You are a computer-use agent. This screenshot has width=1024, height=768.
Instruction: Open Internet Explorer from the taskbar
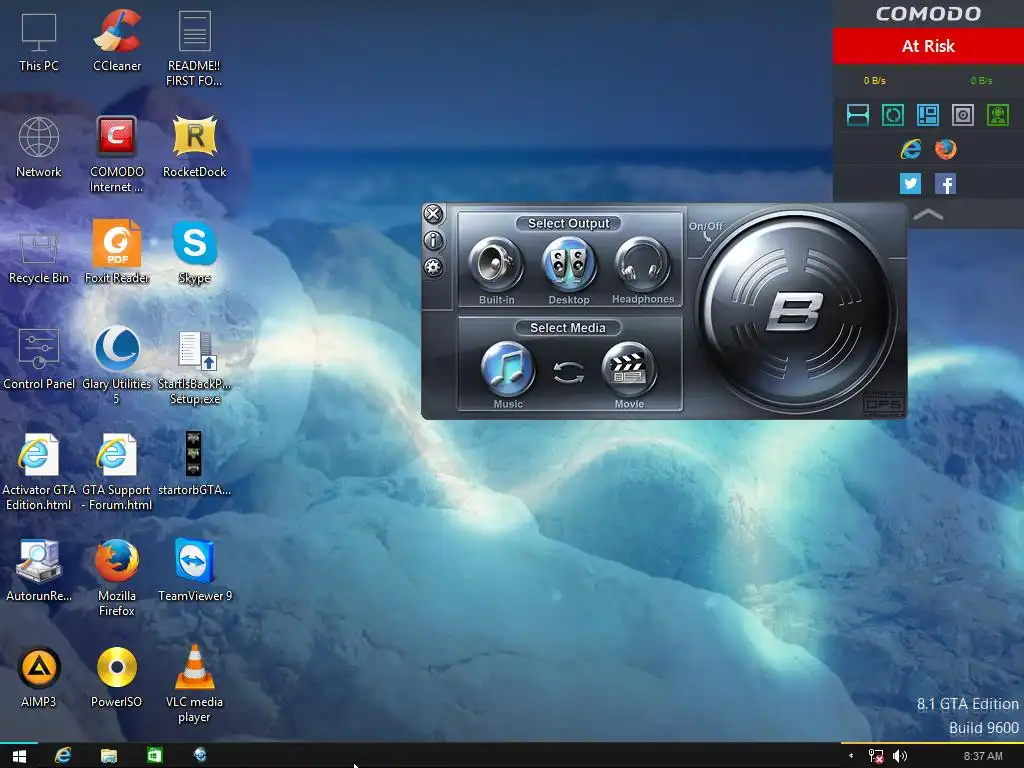point(63,756)
